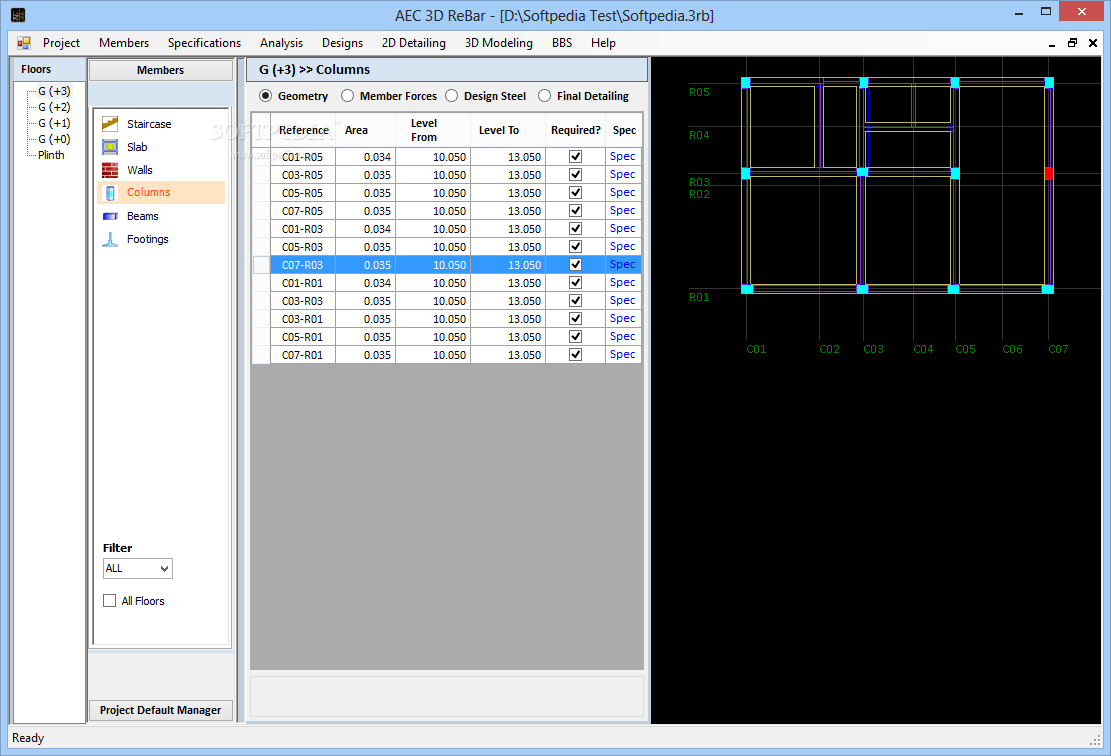This screenshot has height=756, width=1111.
Task: Open Spec link for C07-R01
Action: point(622,354)
